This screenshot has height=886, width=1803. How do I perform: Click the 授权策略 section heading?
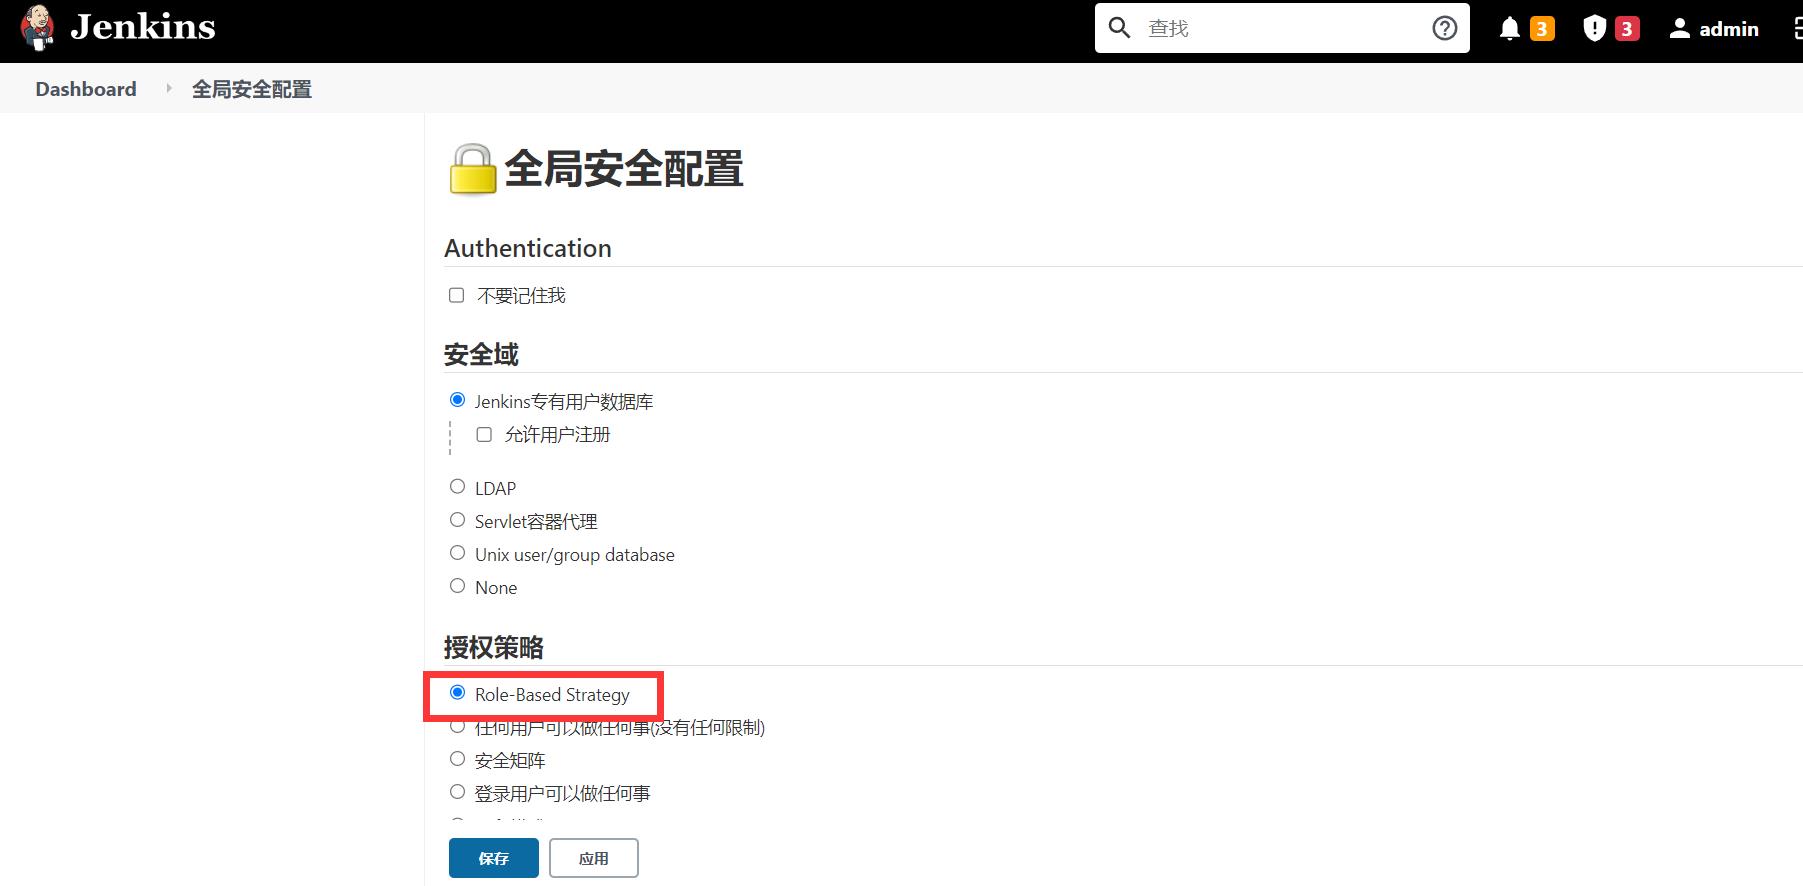[x=494, y=648]
